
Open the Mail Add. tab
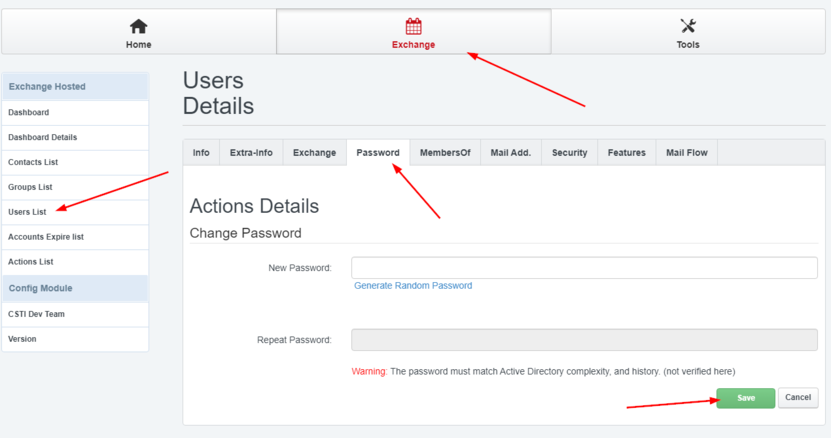[x=511, y=153]
